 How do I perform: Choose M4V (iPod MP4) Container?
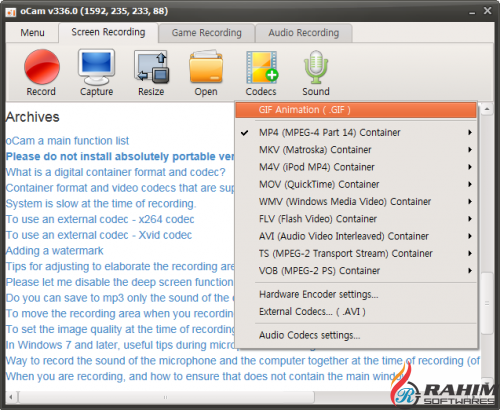(356, 167)
